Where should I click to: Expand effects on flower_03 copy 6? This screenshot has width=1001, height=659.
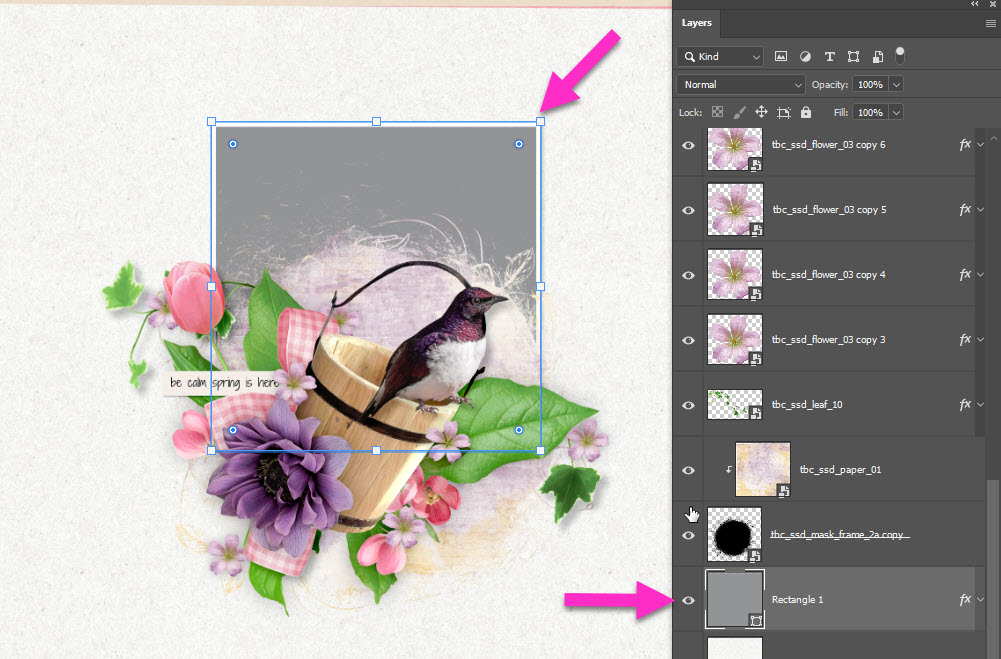point(981,144)
